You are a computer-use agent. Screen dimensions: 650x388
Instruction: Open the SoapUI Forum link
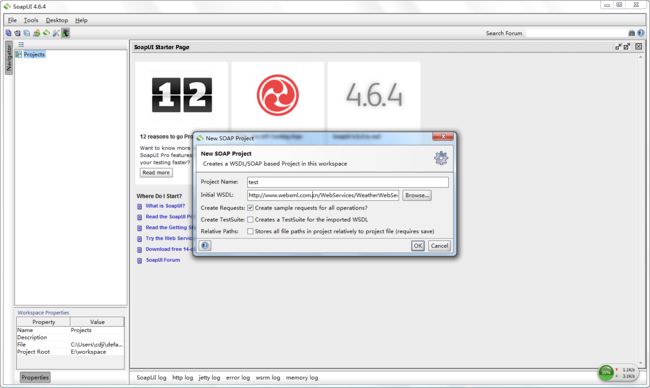click(163, 260)
